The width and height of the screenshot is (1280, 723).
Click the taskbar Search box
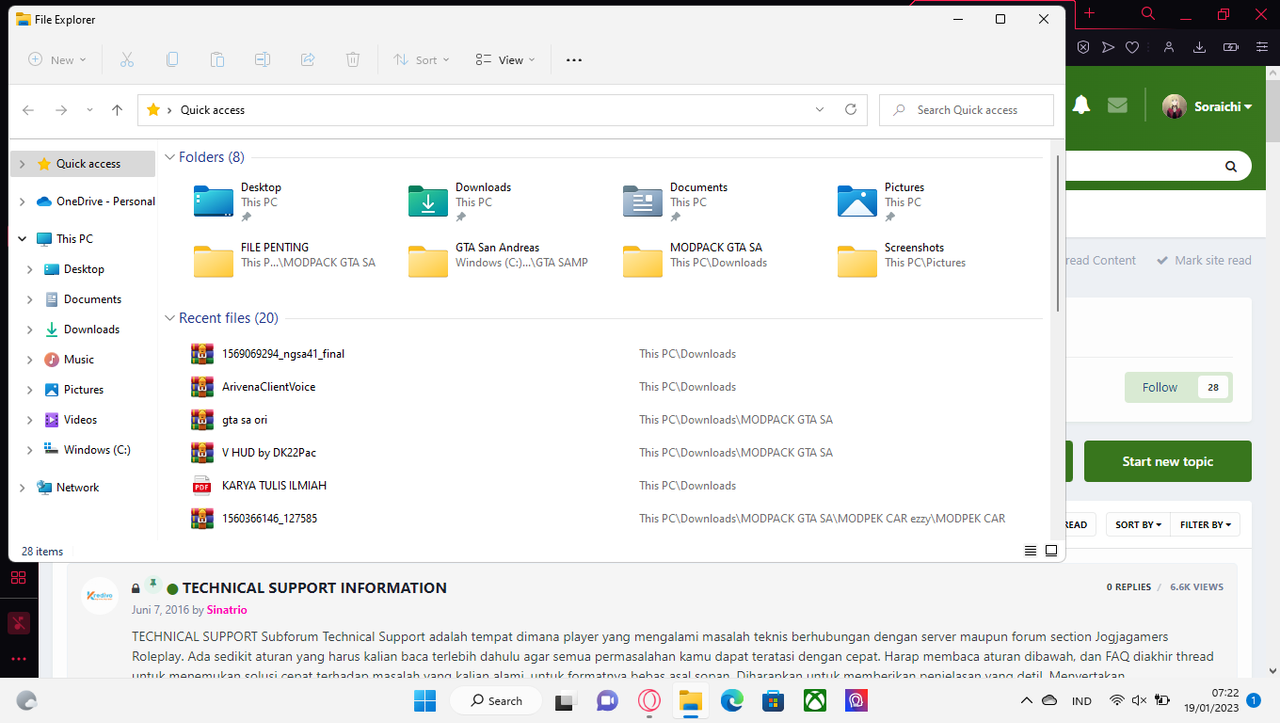(x=494, y=700)
